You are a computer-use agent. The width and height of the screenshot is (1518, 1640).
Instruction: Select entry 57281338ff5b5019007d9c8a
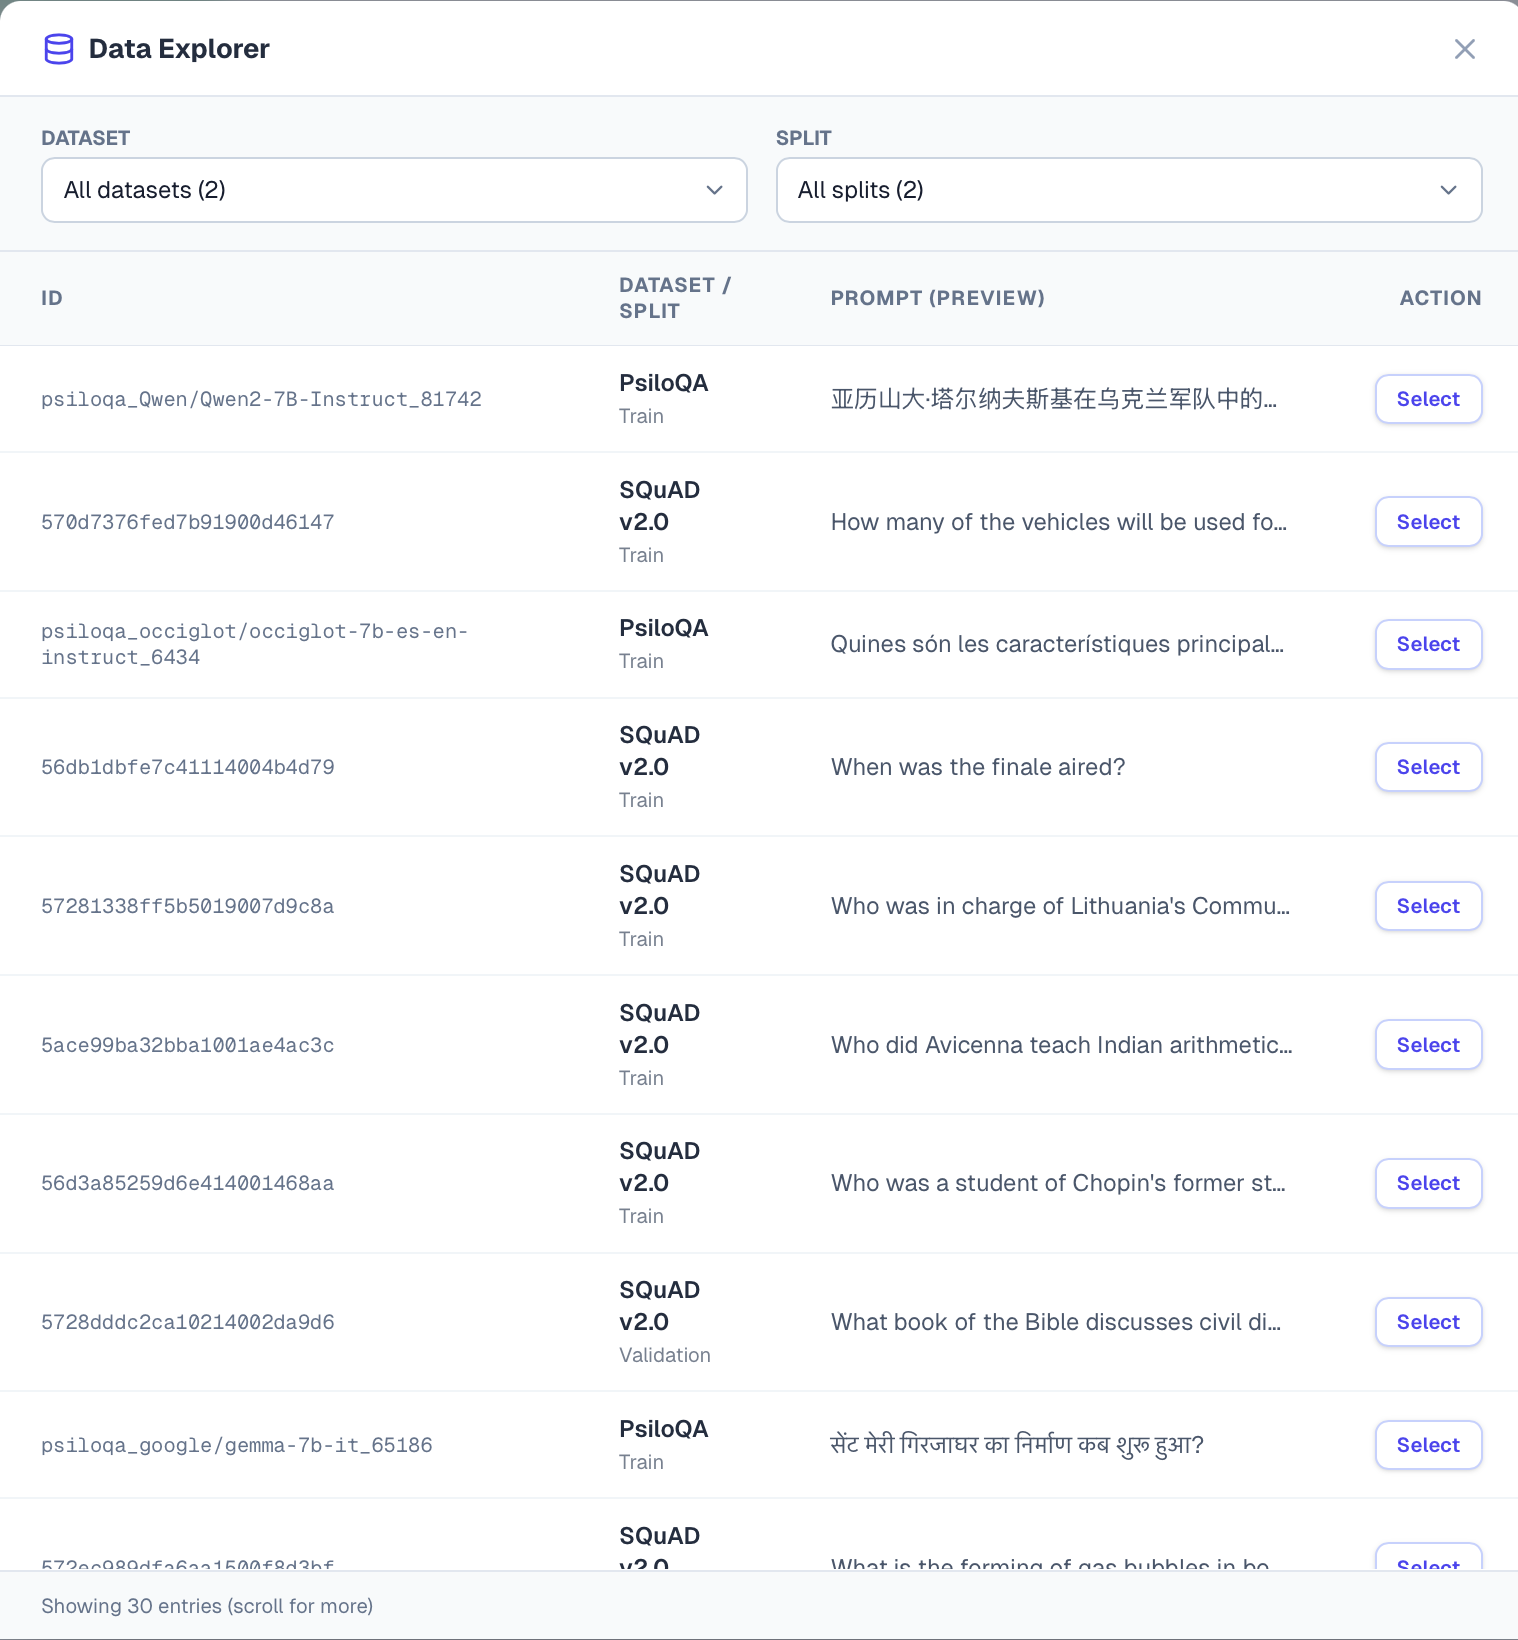click(x=1428, y=906)
